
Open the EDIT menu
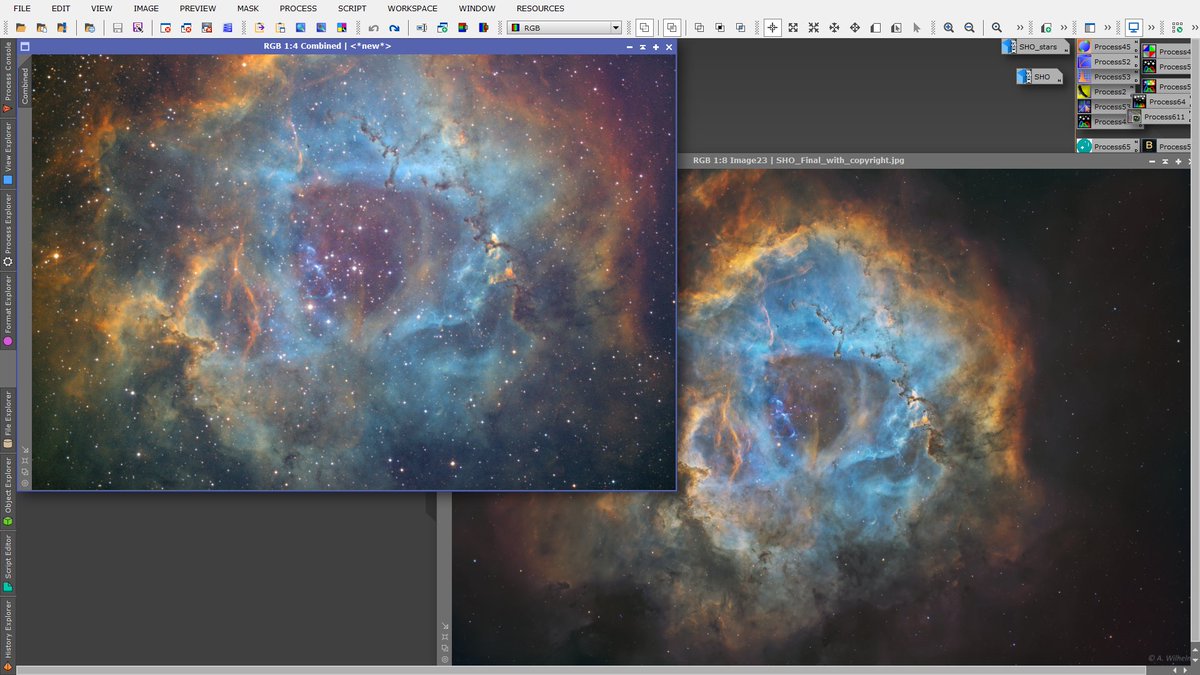pyautogui.click(x=61, y=8)
